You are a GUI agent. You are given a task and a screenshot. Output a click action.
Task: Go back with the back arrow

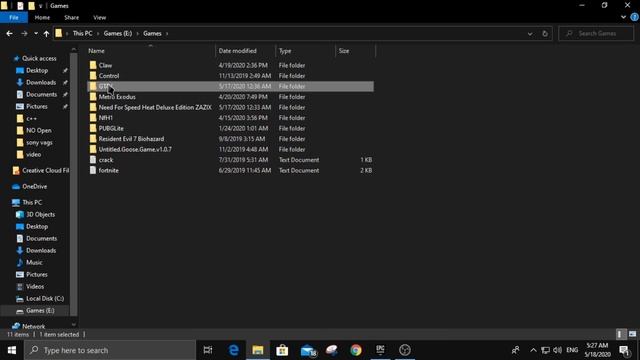(x=9, y=33)
